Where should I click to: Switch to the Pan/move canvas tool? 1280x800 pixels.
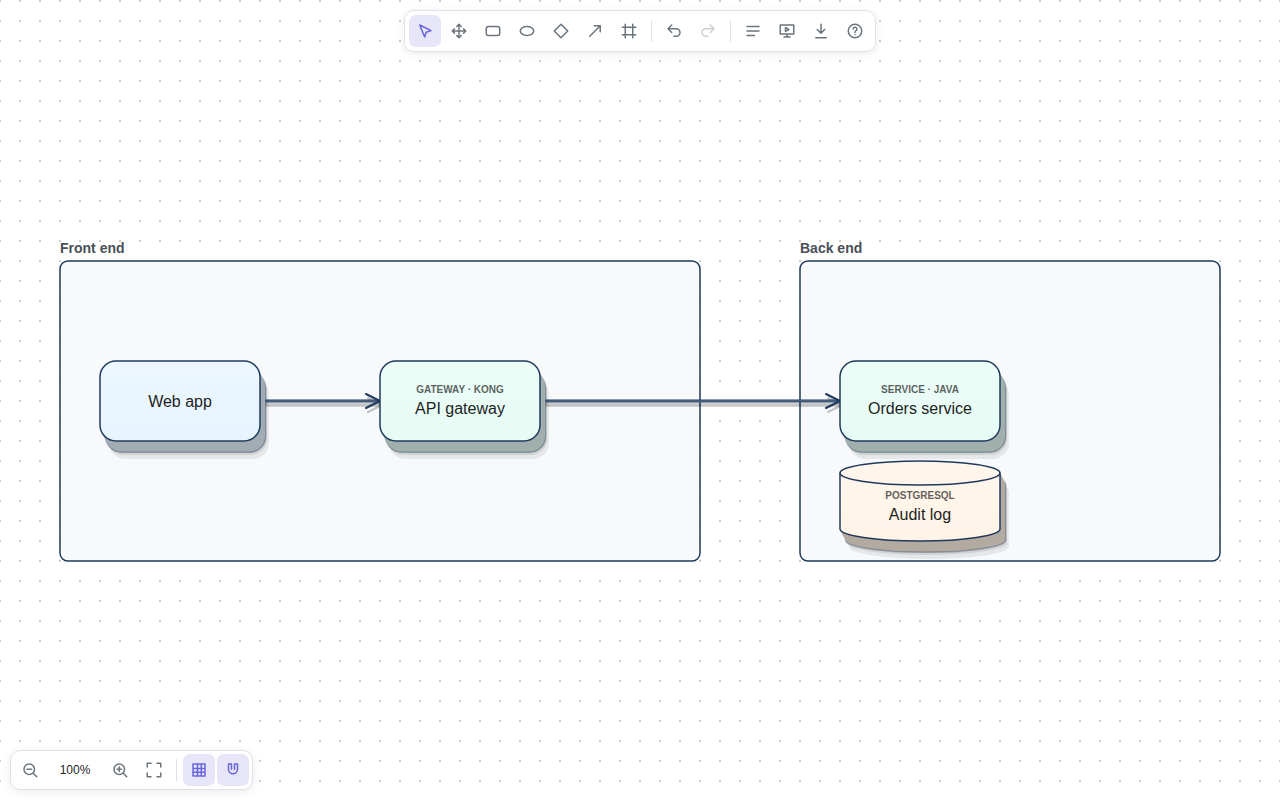(x=459, y=31)
